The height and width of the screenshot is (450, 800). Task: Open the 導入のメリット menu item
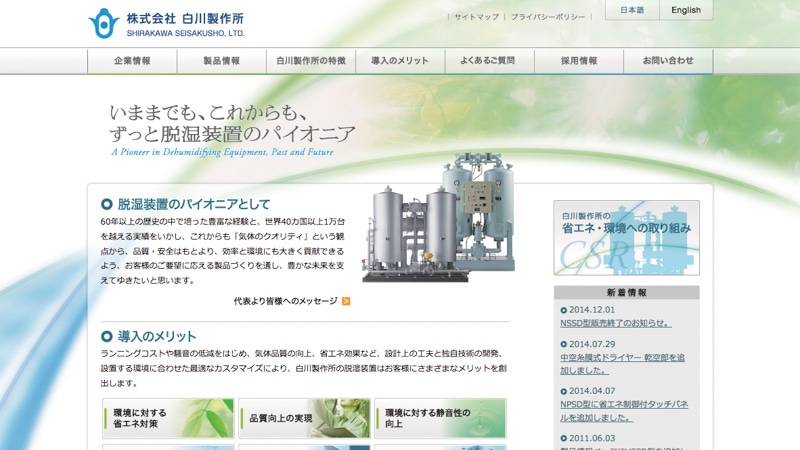(x=400, y=61)
